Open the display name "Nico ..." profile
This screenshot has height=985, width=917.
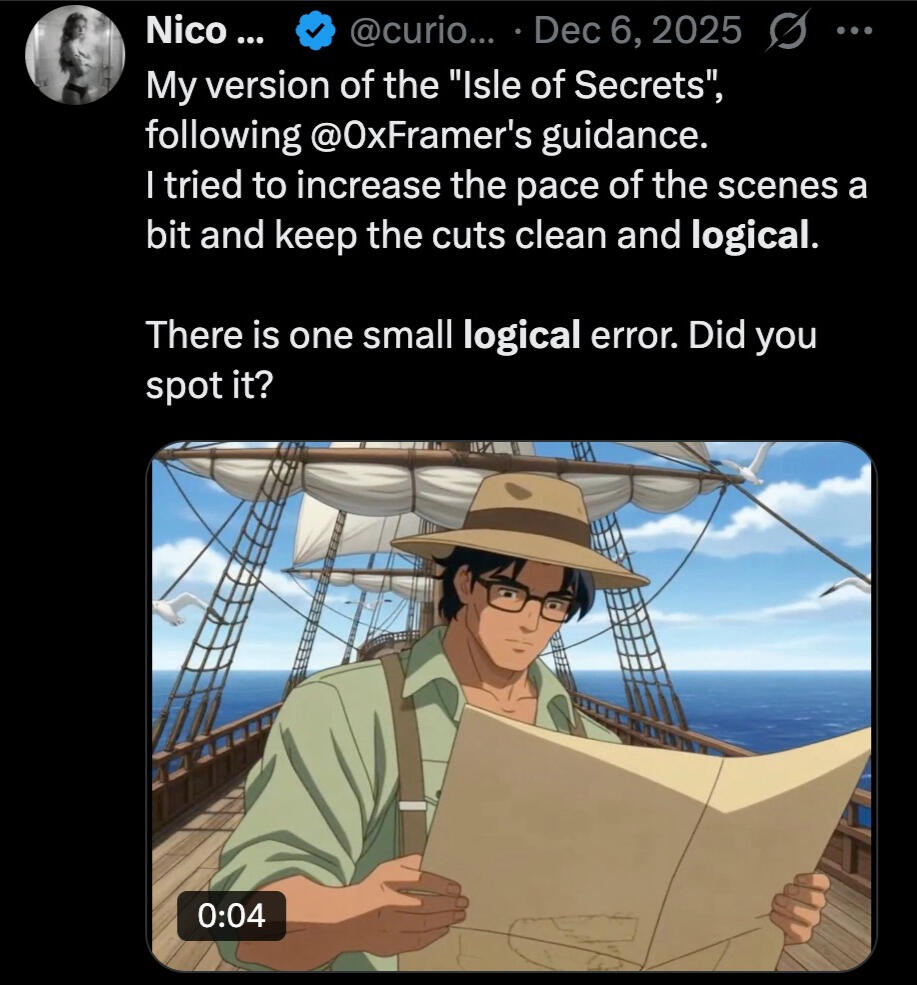click(x=205, y=31)
